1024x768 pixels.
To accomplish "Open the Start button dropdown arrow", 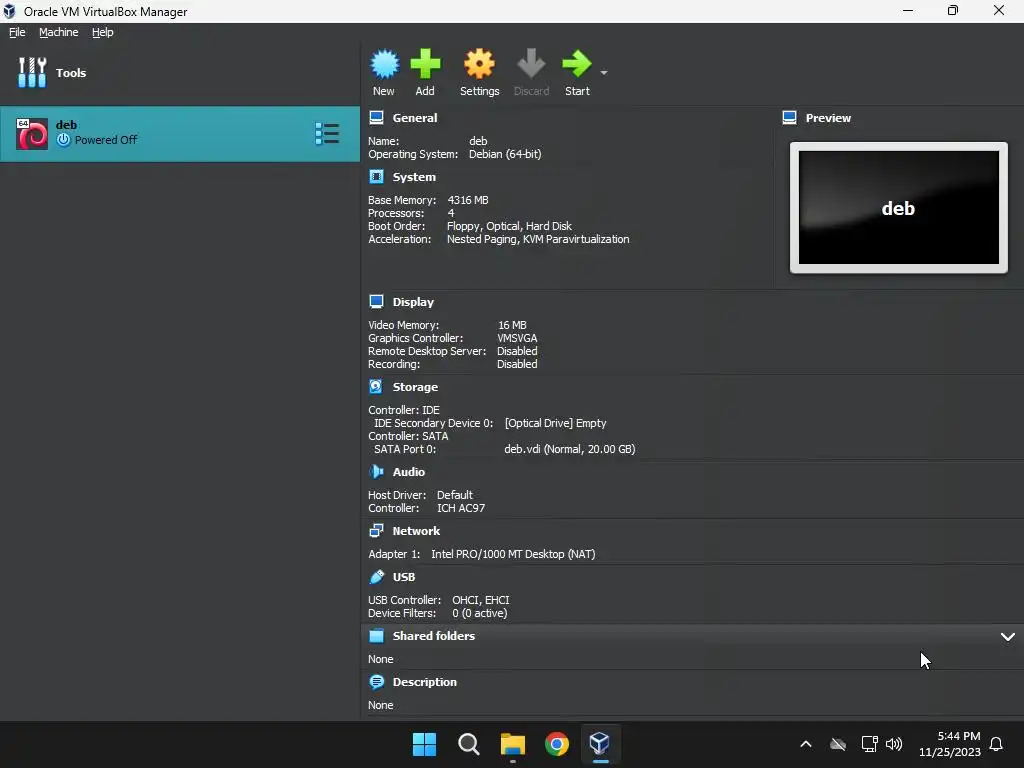I will (x=604, y=72).
